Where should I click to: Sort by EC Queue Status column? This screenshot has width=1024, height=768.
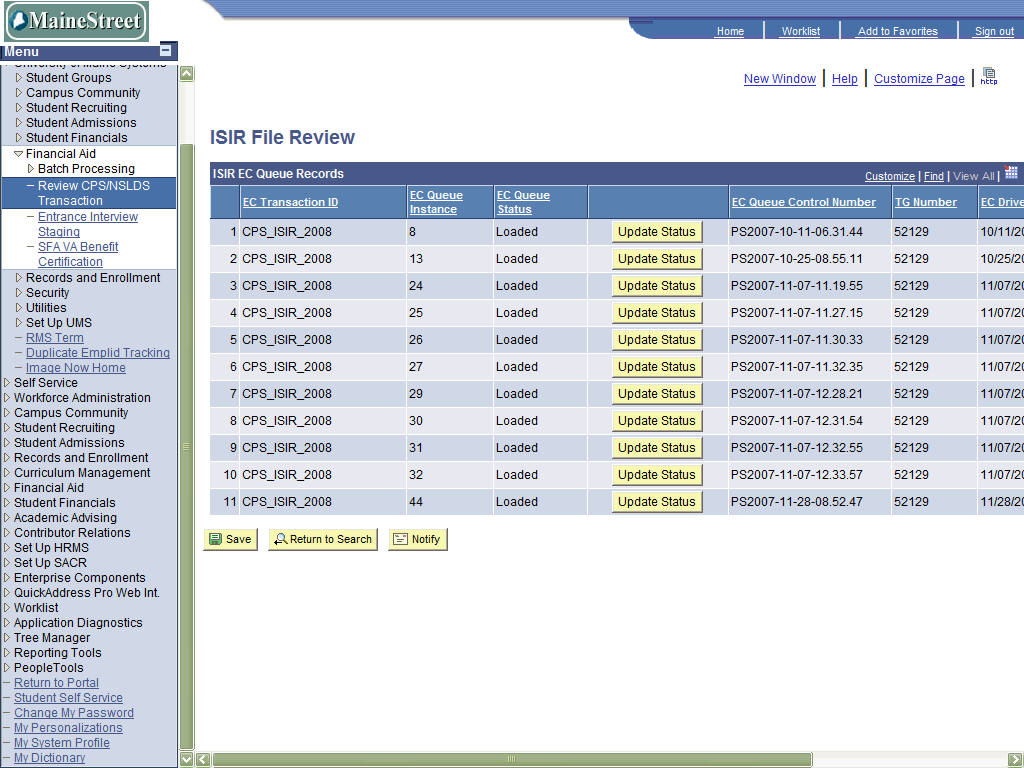[522, 202]
